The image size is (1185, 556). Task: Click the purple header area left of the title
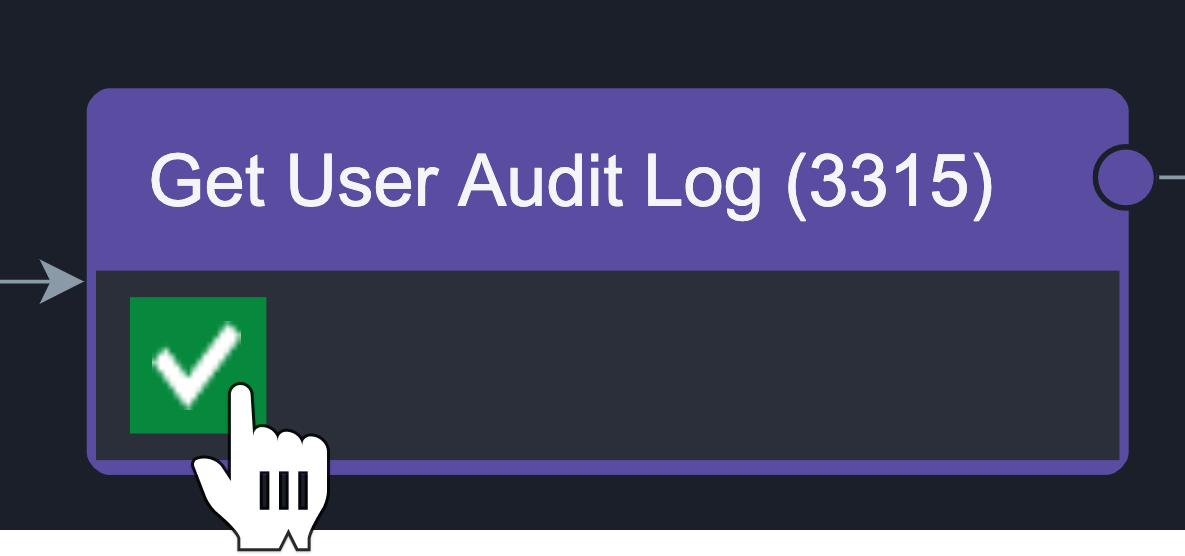click(119, 181)
